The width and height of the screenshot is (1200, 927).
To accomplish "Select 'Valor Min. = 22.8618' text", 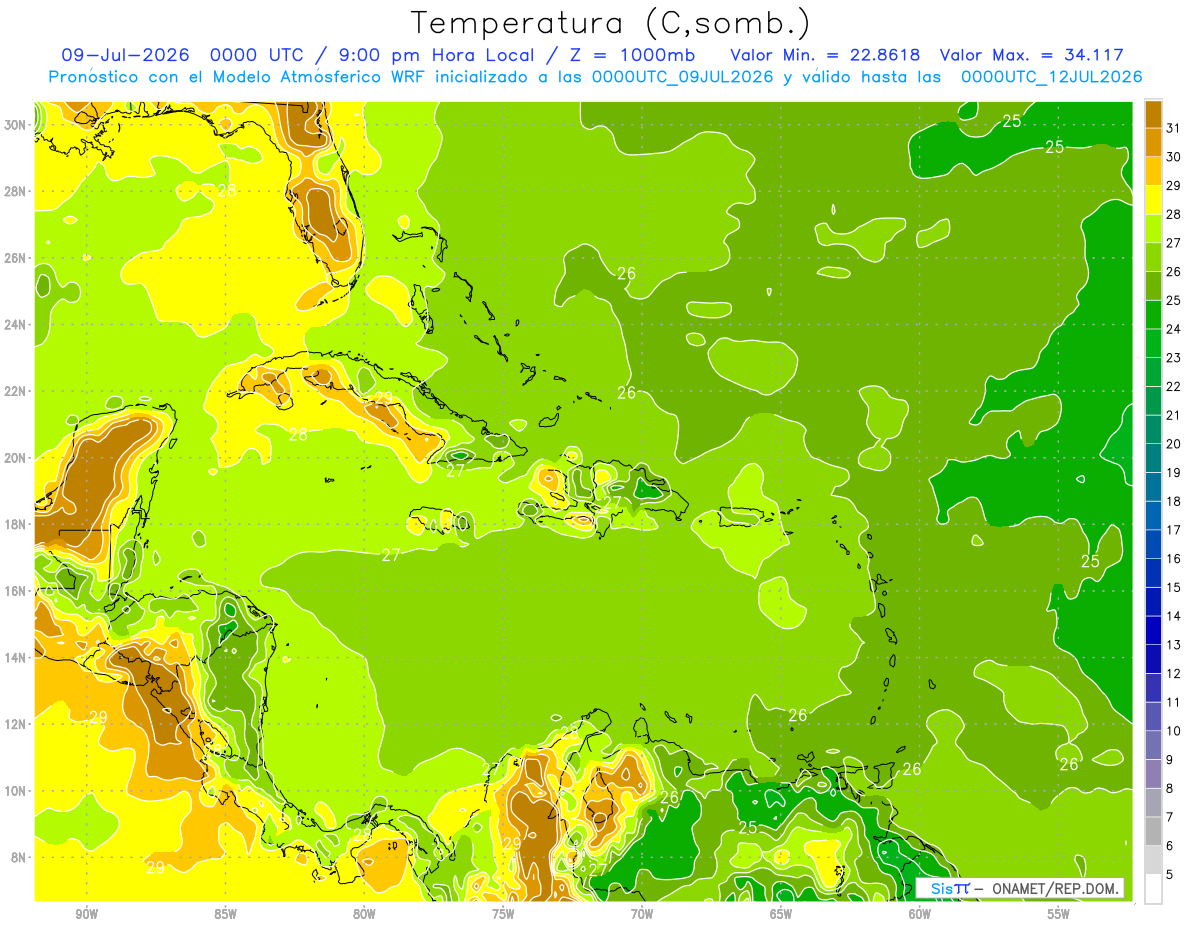I will click(x=826, y=56).
